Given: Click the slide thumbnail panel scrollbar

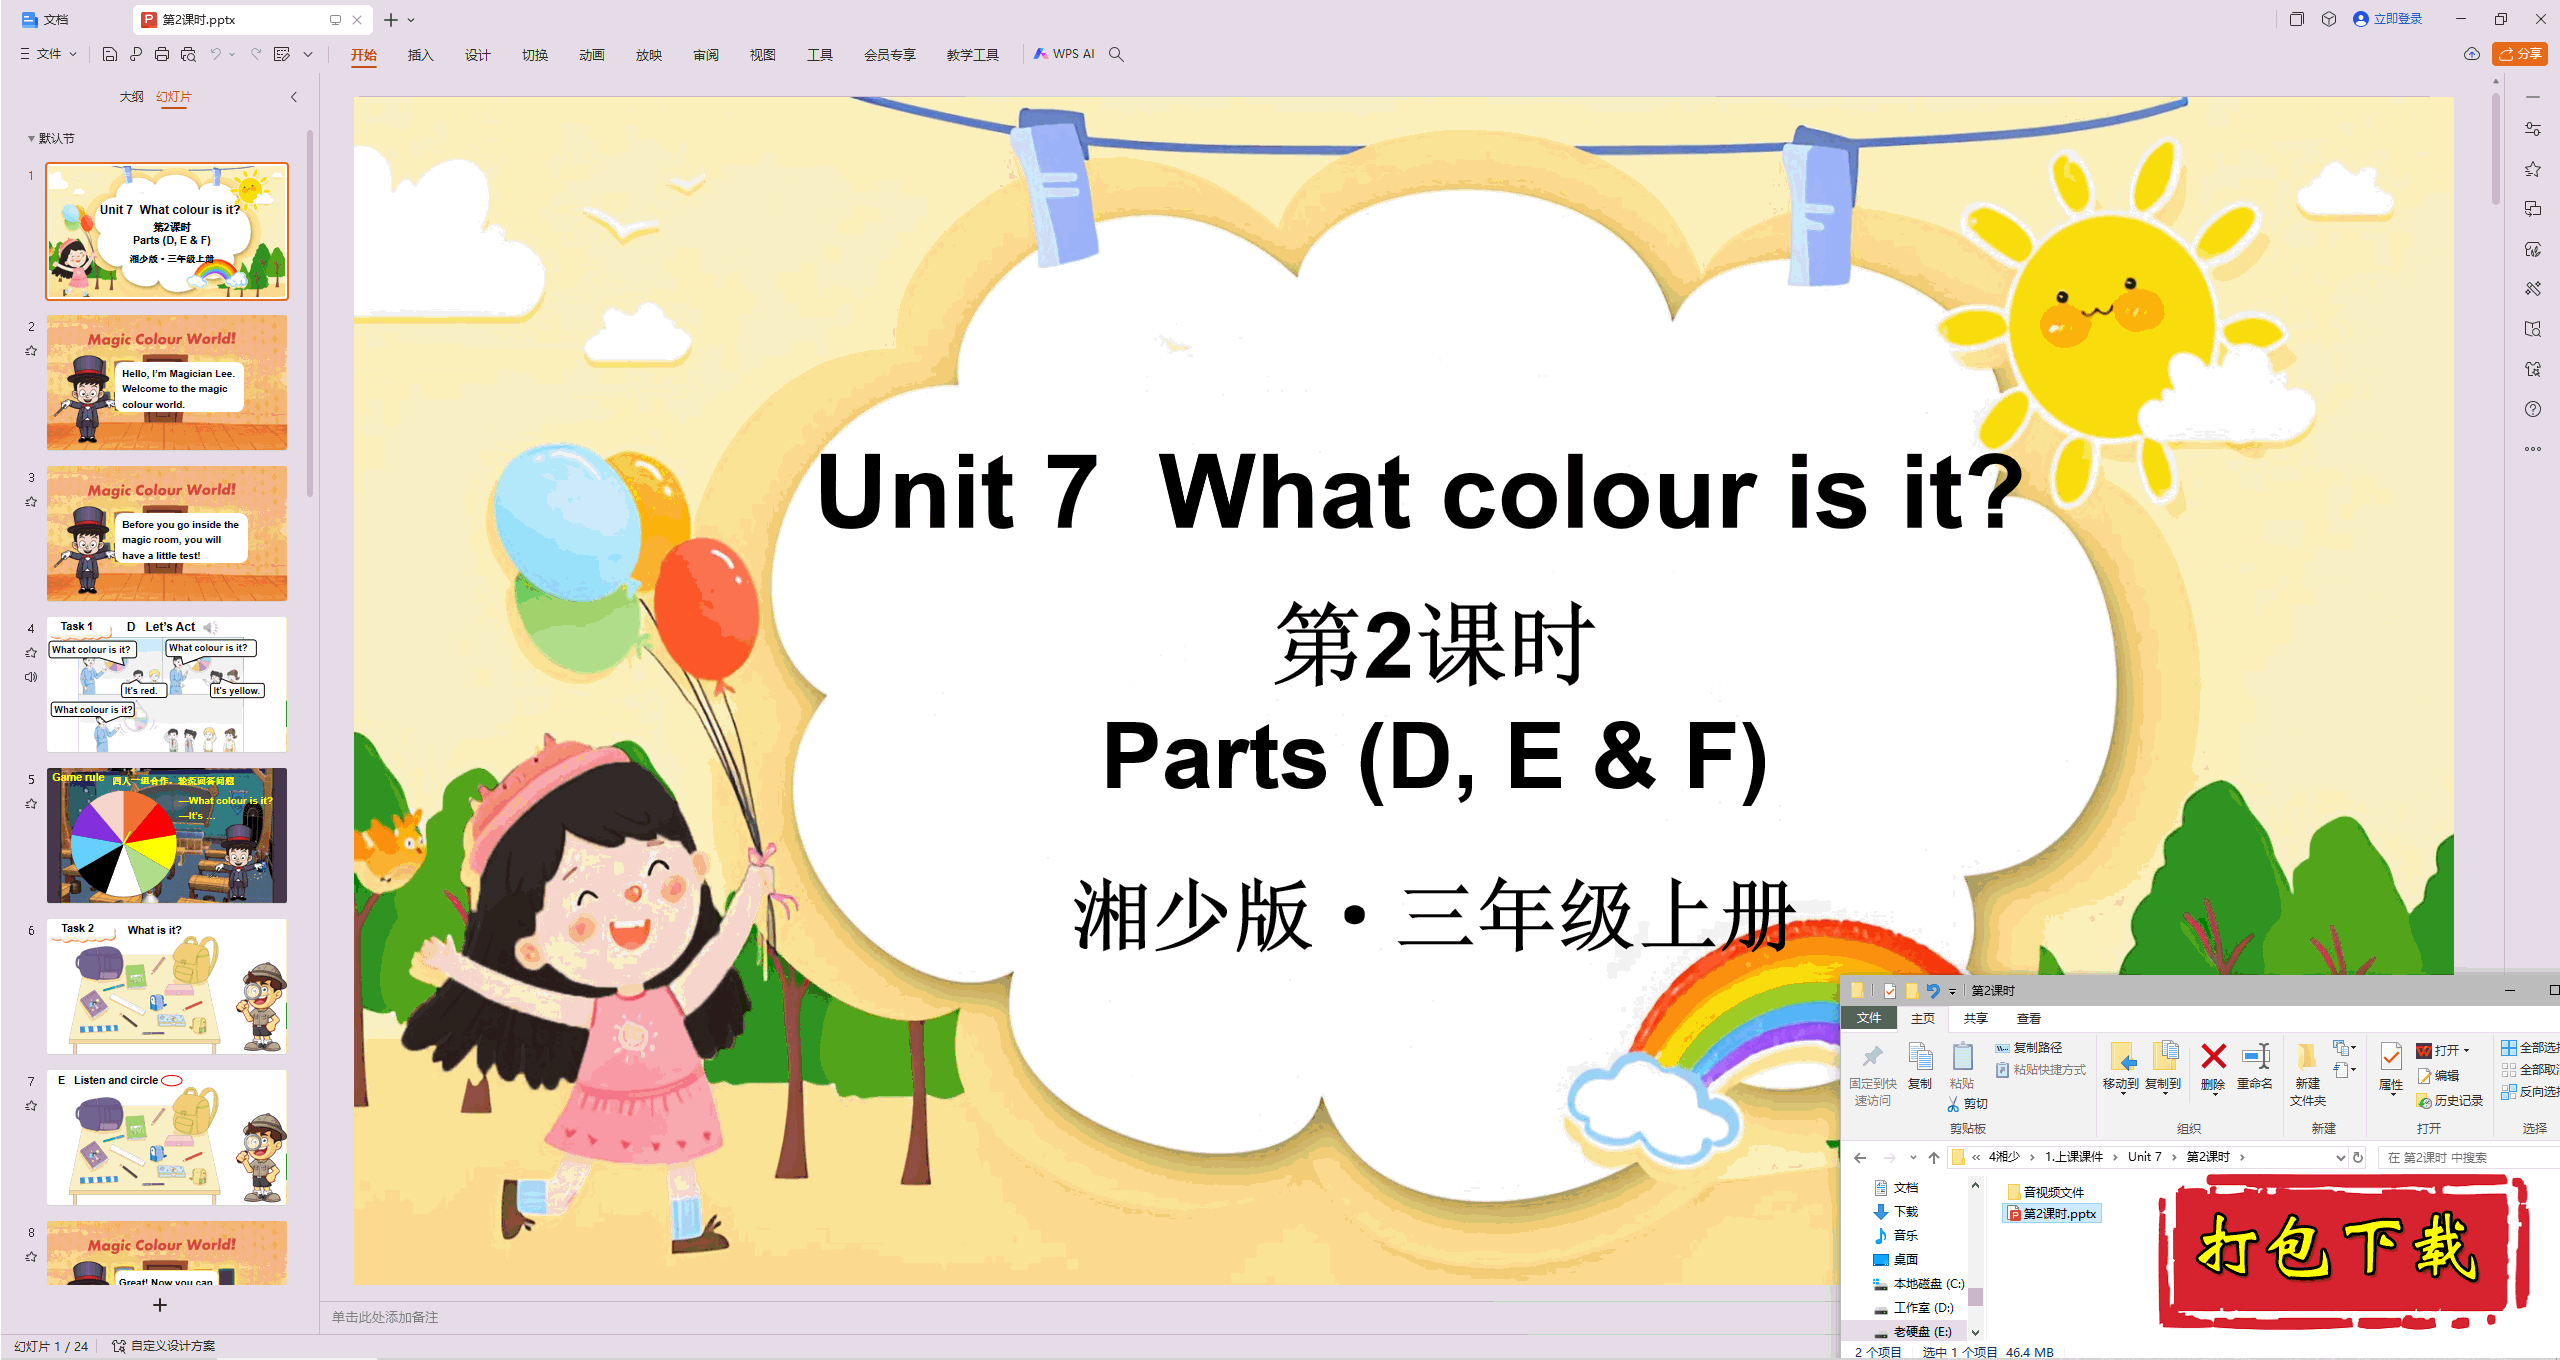Looking at the screenshot, I should 310,312.
